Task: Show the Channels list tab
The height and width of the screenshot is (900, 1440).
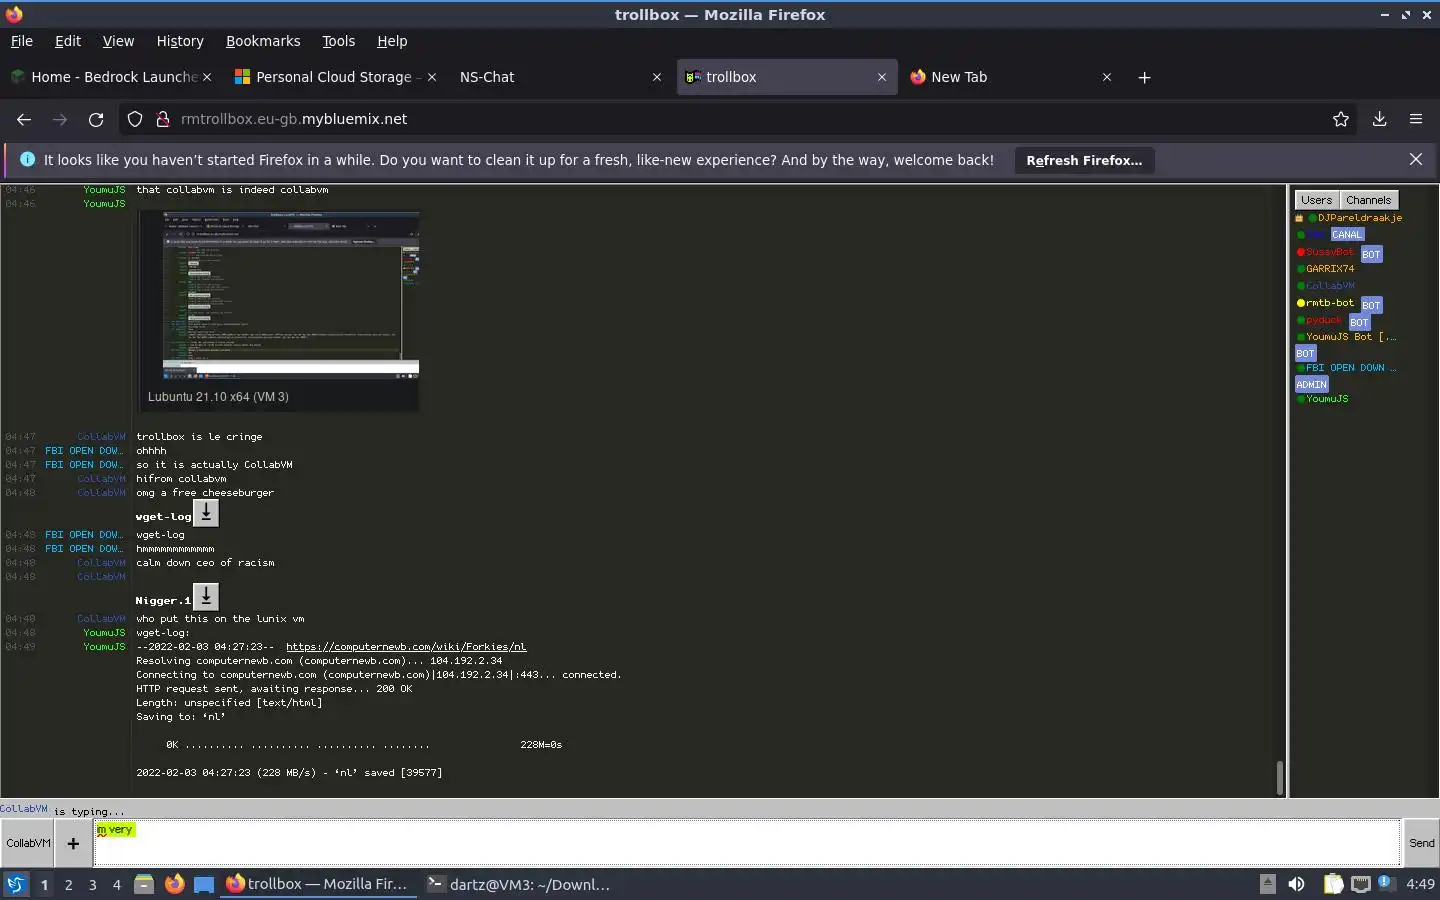Action: pos(1368,200)
